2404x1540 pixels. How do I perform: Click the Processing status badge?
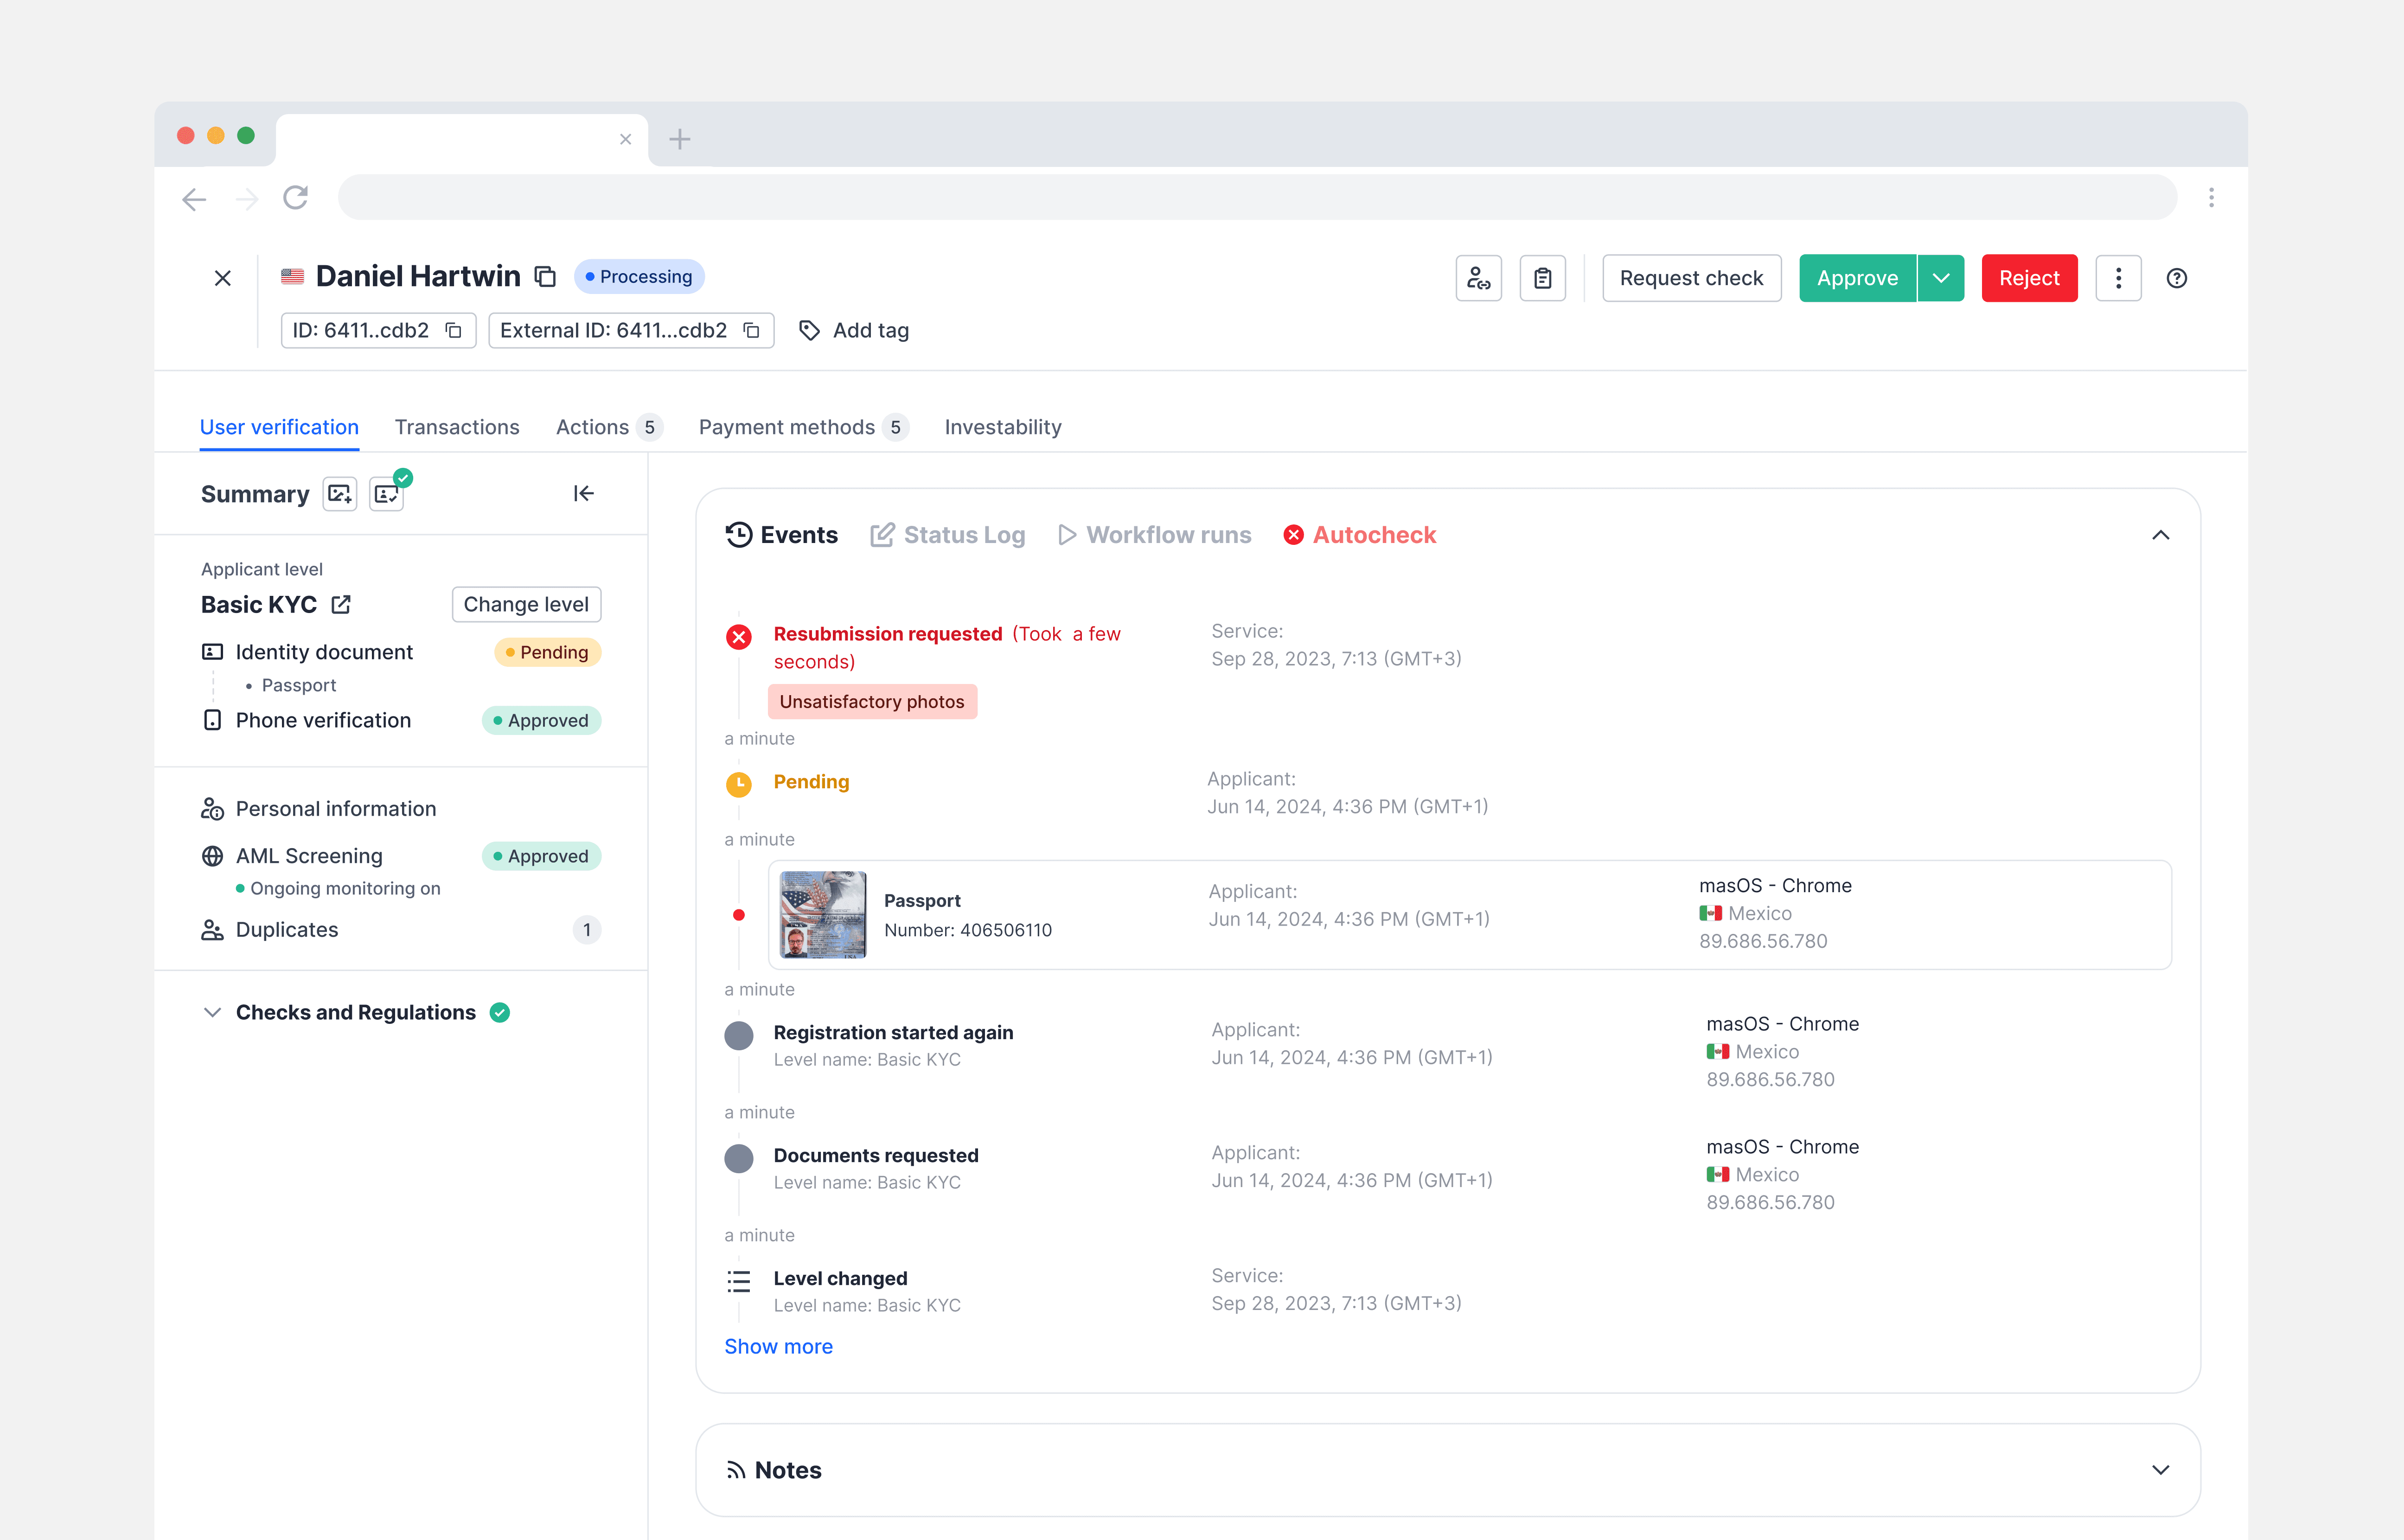[x=639, y=277]
